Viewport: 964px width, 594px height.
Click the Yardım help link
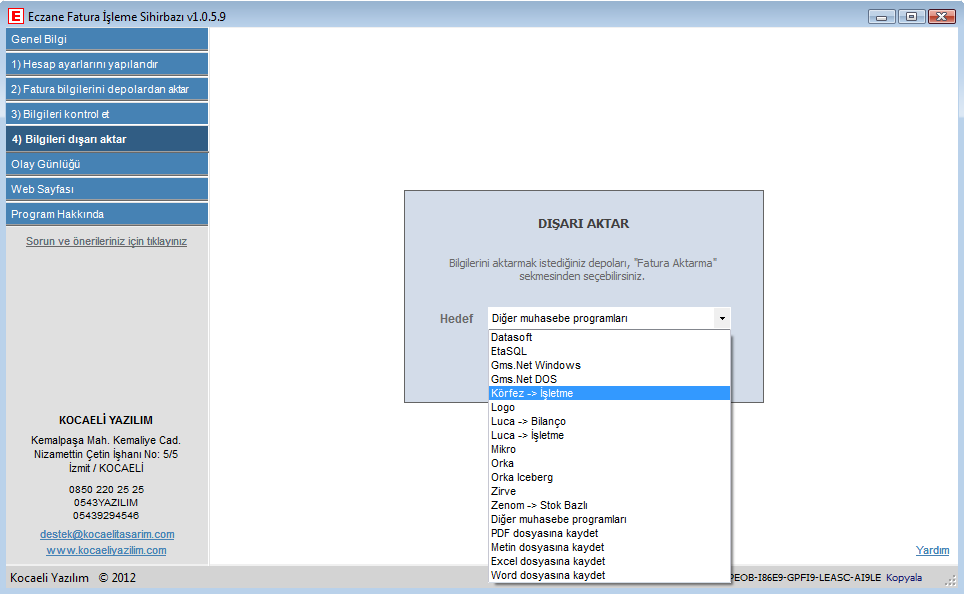[x=932, y=550]
